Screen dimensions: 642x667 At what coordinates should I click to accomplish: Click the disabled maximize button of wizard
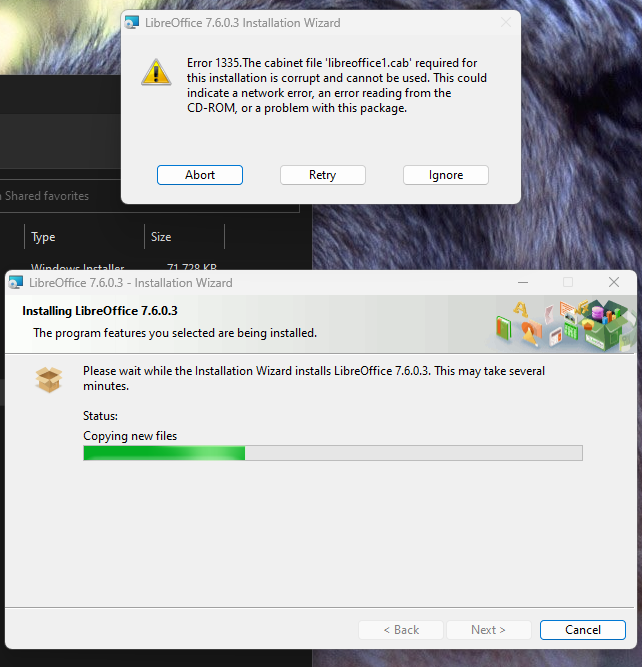coord(568,282)
